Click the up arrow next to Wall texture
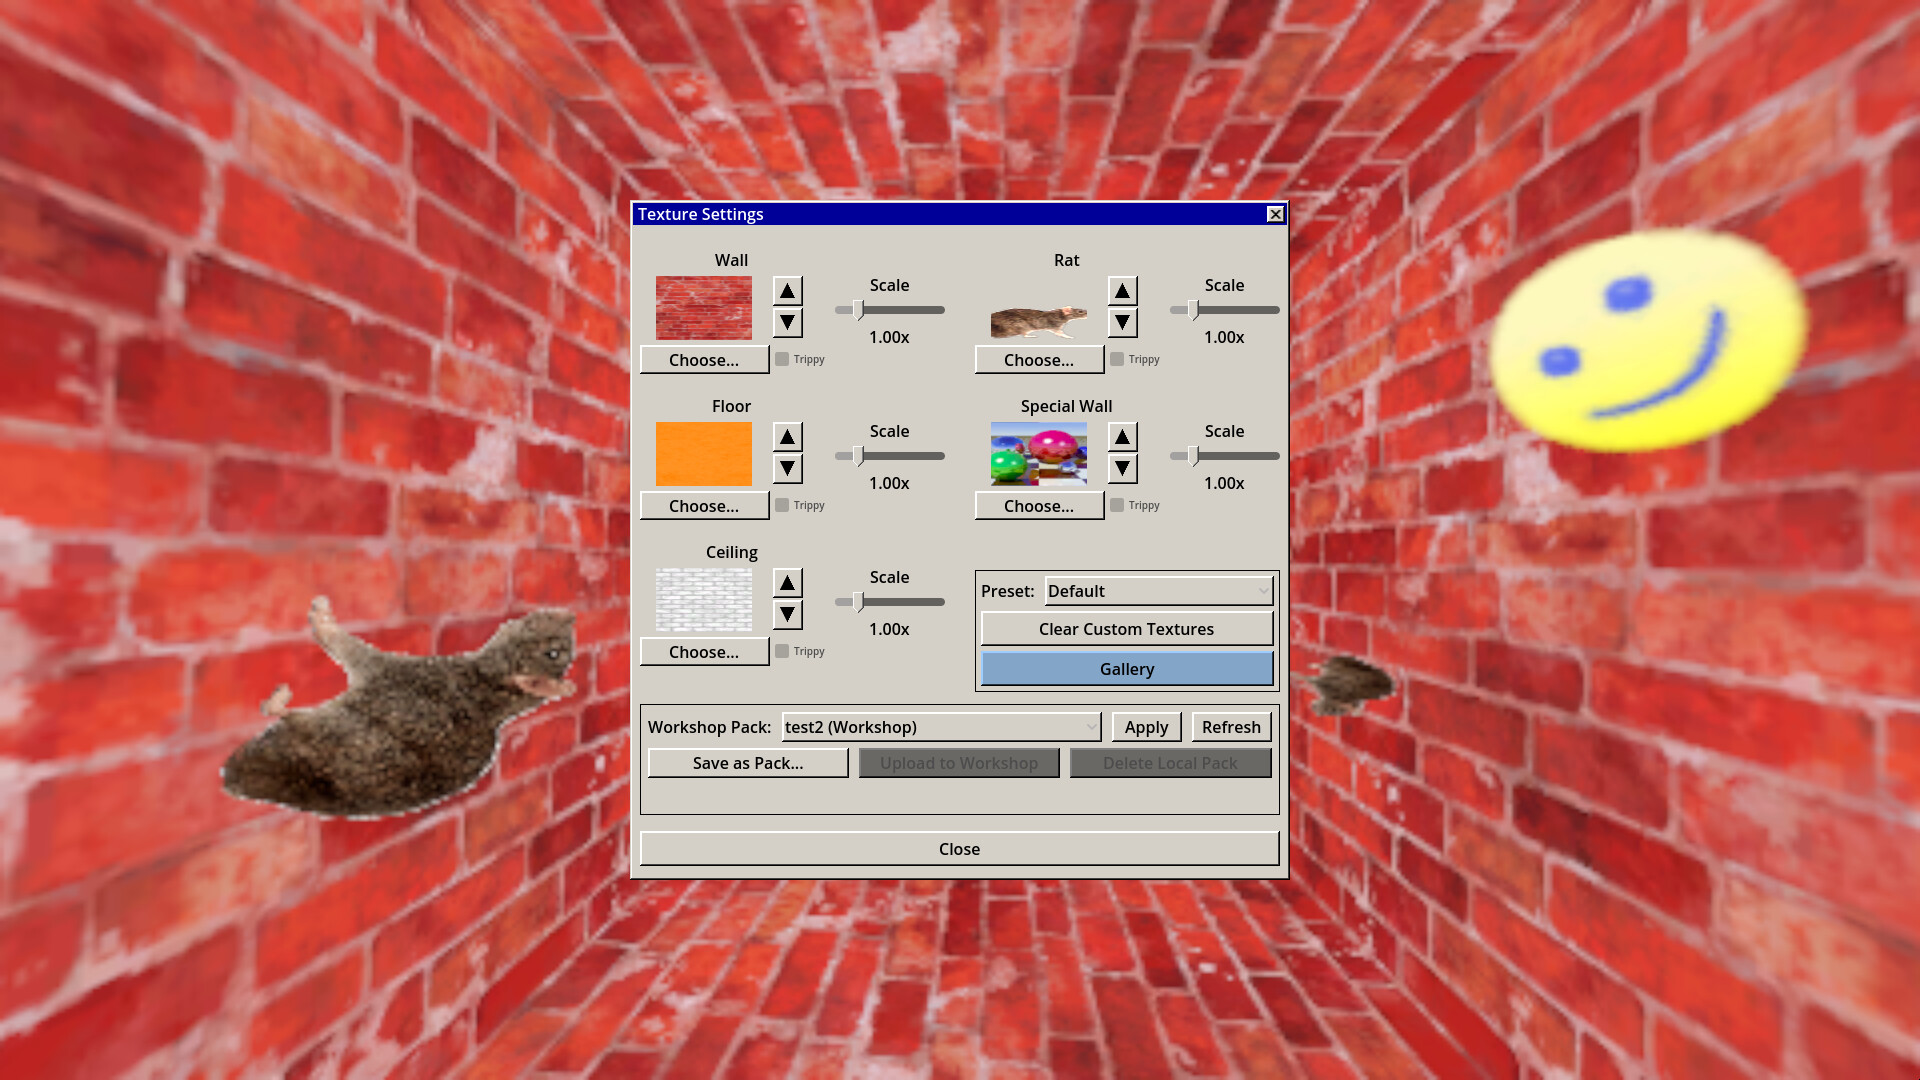Screen dimensions: 1920x1080 tap(787, 291)
